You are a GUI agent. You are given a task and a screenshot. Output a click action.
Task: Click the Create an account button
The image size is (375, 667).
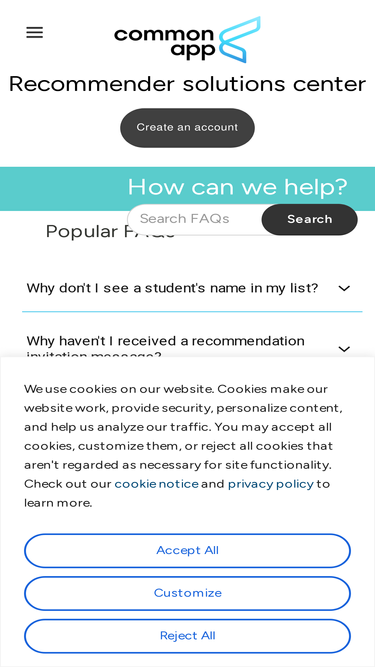click(x=188, y=128)
